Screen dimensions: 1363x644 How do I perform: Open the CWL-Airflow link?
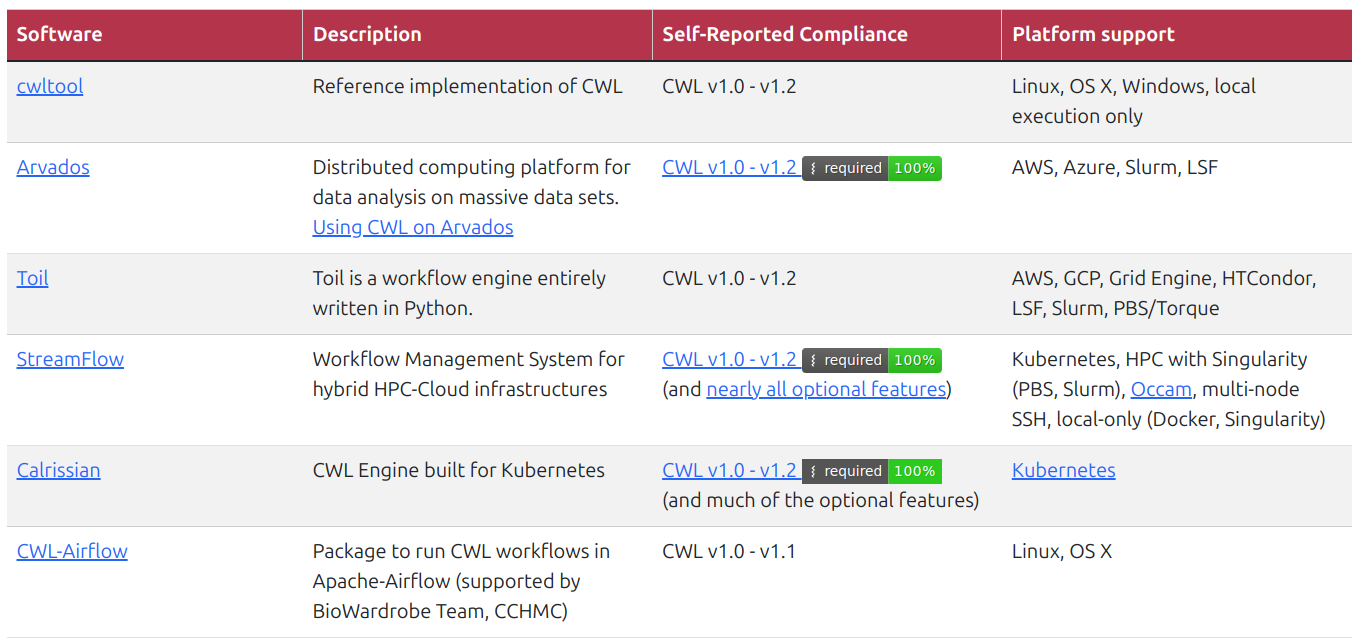coord(72,551)
